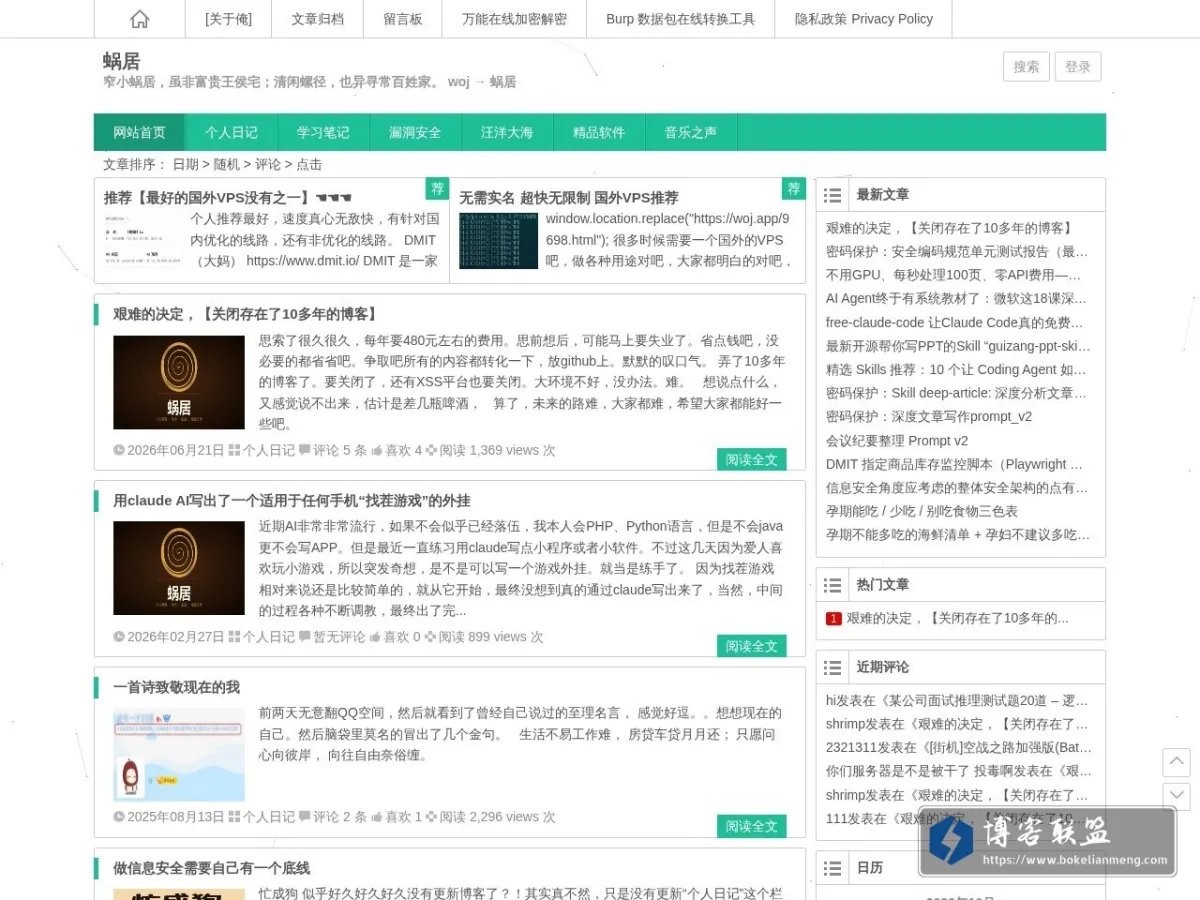
Task: Open the 精品软件 category tab
Action: pyautogui.click(x=599, y=132)
